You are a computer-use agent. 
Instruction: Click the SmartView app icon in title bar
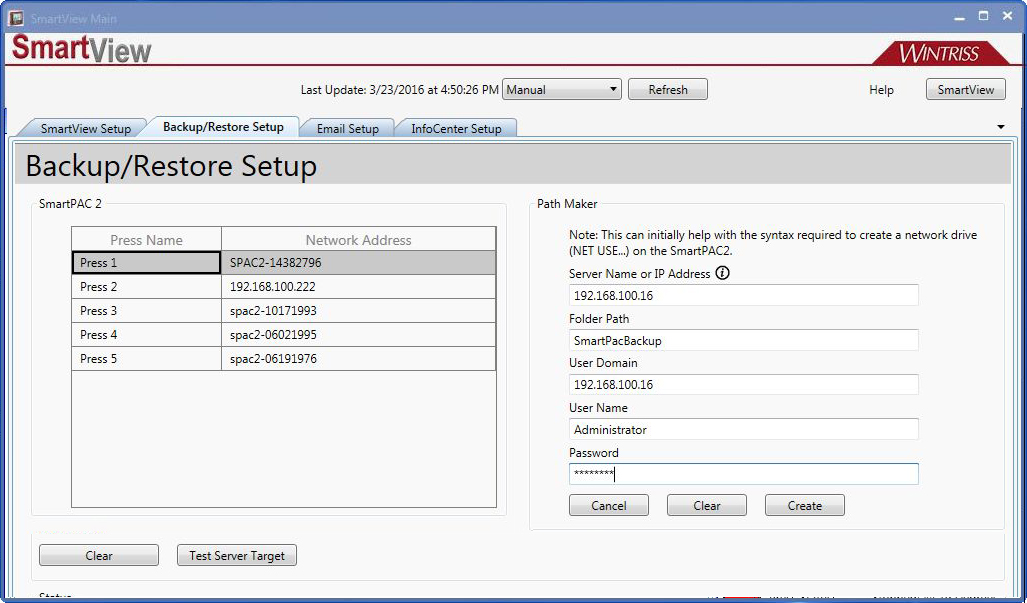point(16,18)
